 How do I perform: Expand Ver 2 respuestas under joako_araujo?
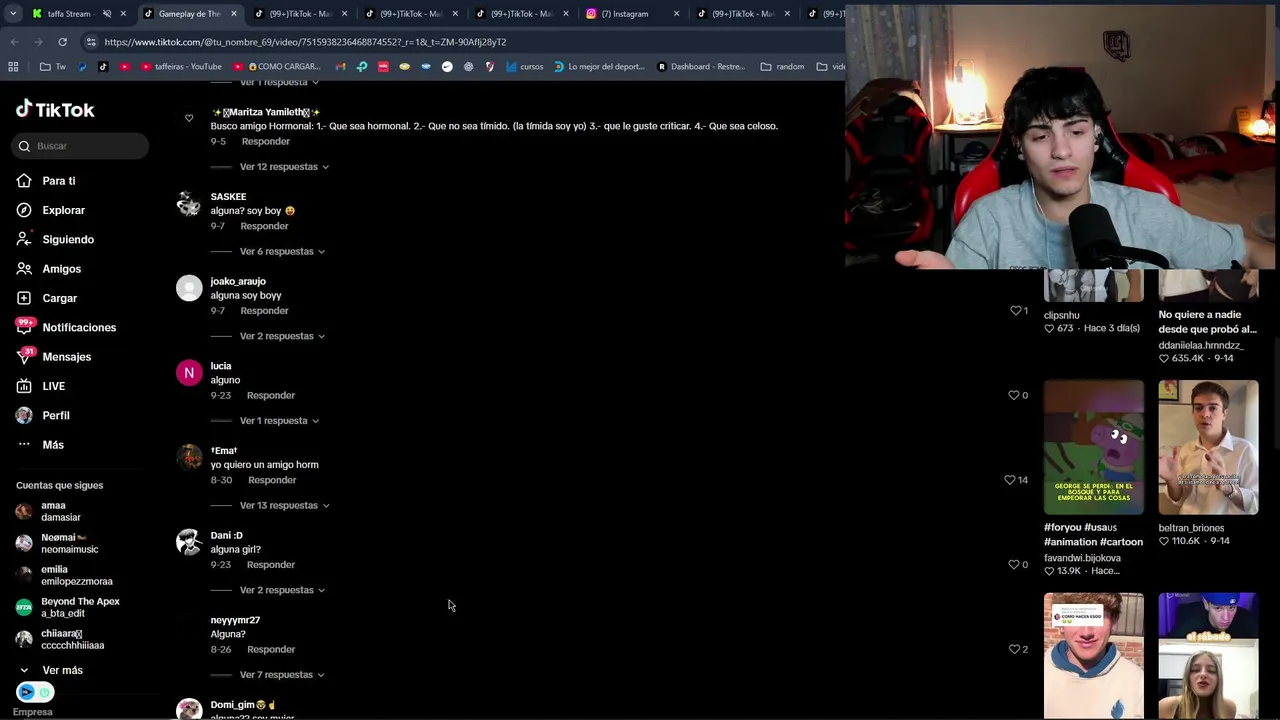click(282, 336)
